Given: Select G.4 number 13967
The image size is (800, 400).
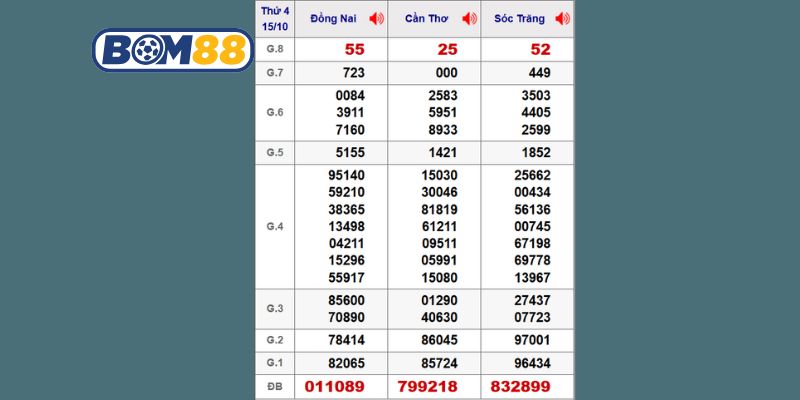Looking at the screenshot, I should (533, 278).
